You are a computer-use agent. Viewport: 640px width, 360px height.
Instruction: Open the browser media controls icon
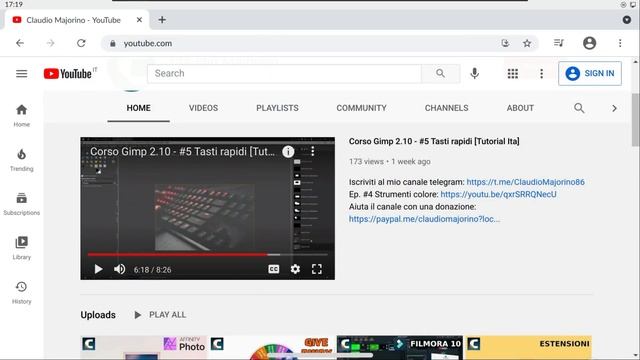click(x=559, y=43)
